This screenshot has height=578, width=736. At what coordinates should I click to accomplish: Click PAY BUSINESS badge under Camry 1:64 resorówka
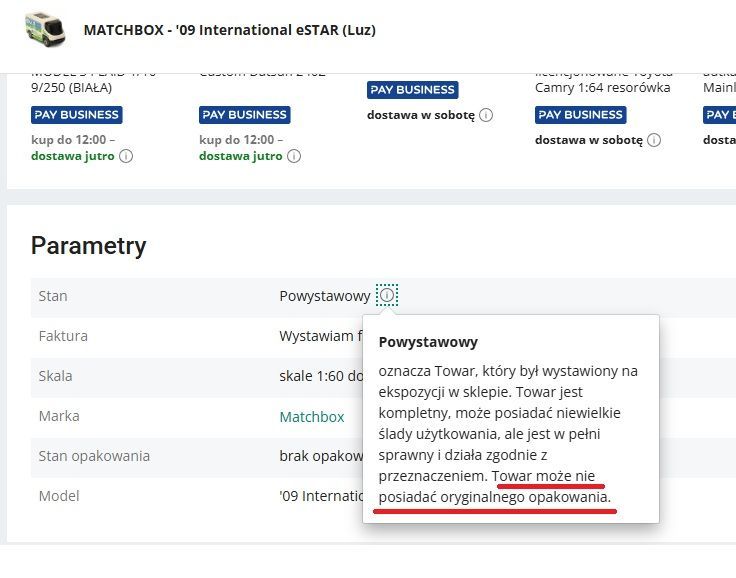point(580,115)
